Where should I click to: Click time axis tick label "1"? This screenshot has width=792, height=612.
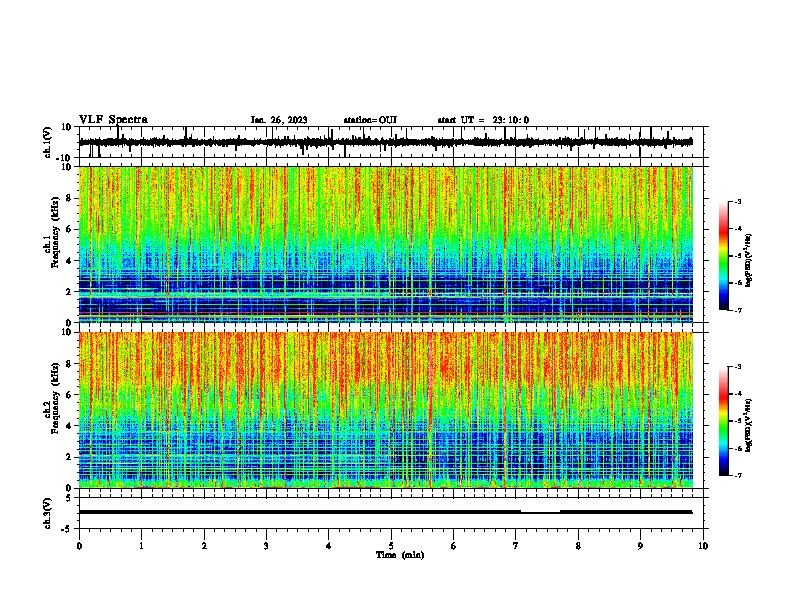coord(142,546)
